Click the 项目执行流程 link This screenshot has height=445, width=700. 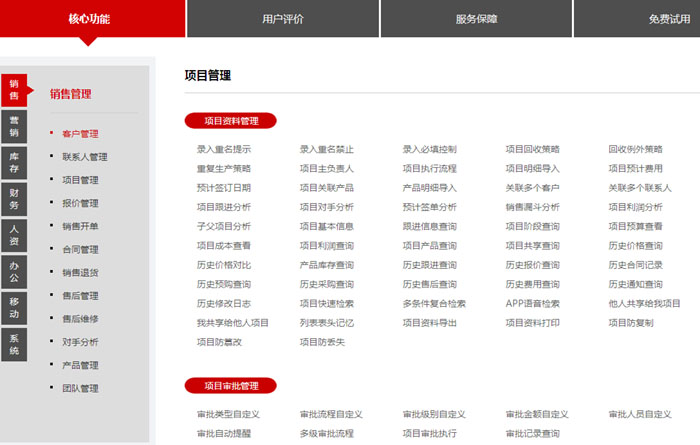(430, 169)
